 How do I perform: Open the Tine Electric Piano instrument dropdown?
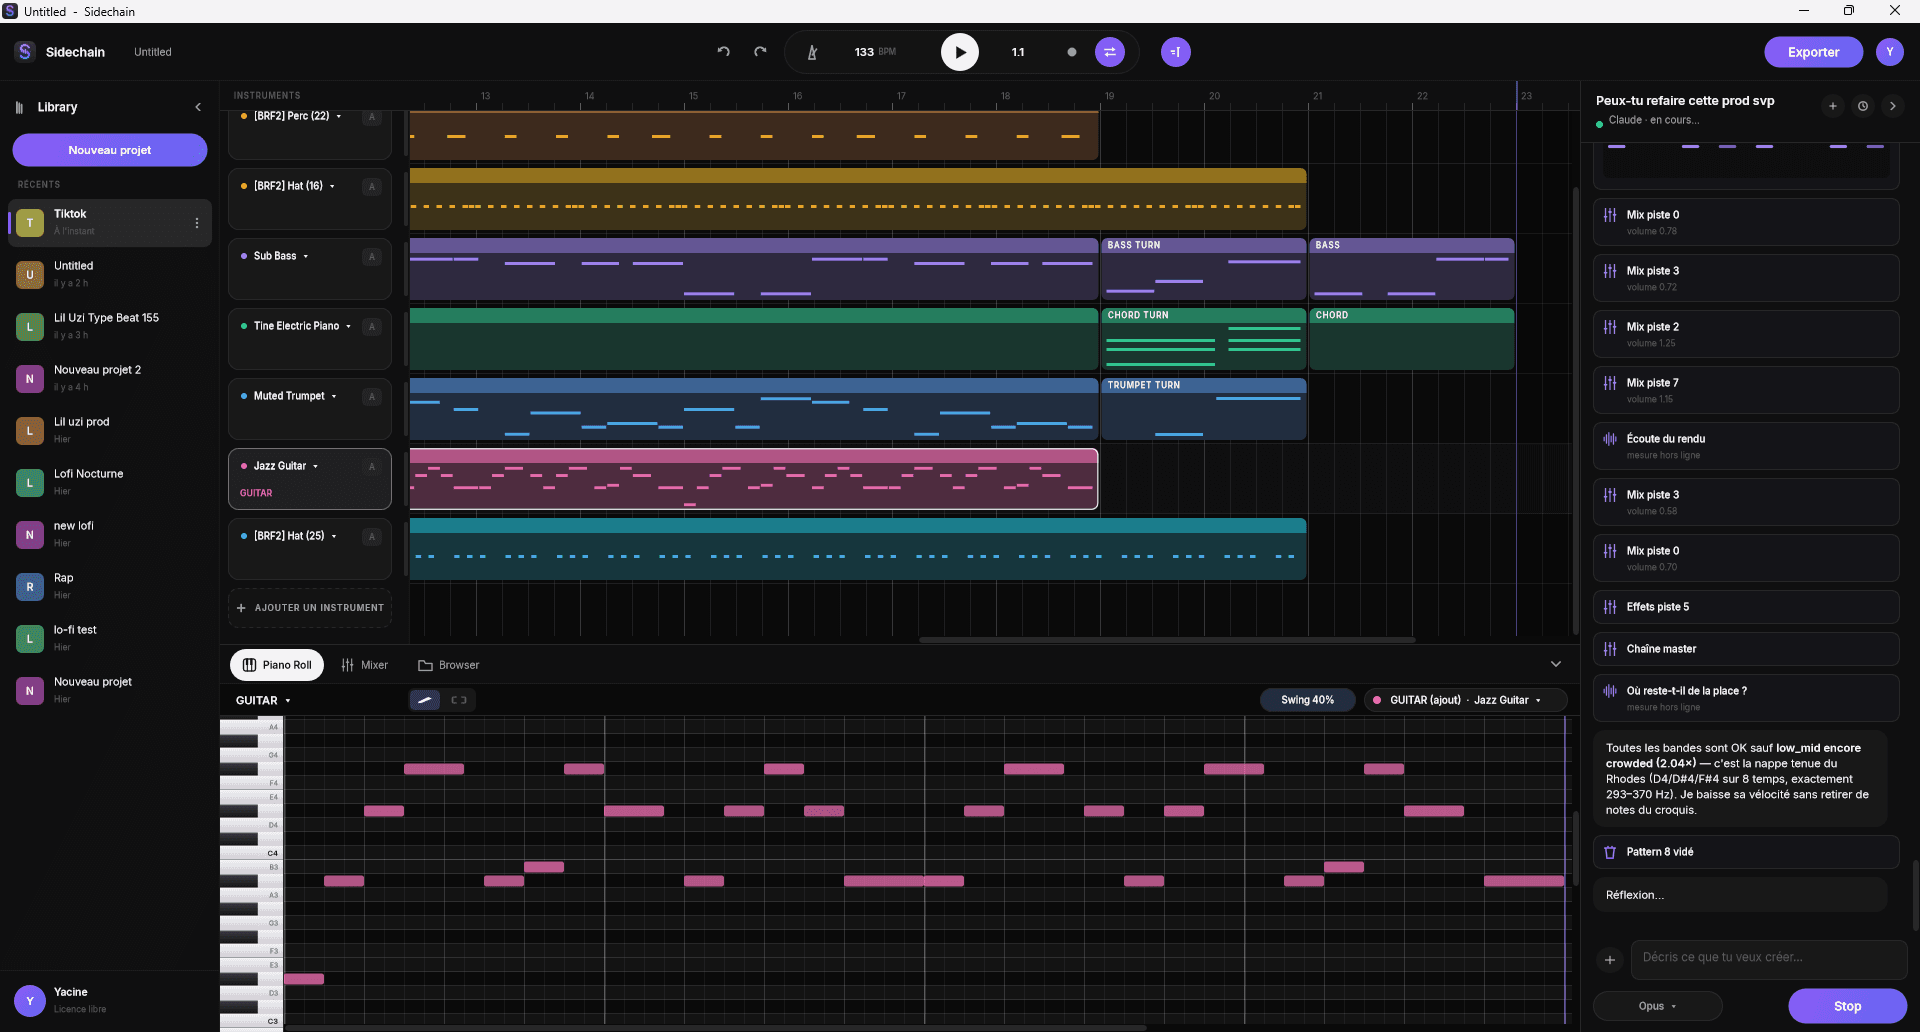tap(348, 326)
